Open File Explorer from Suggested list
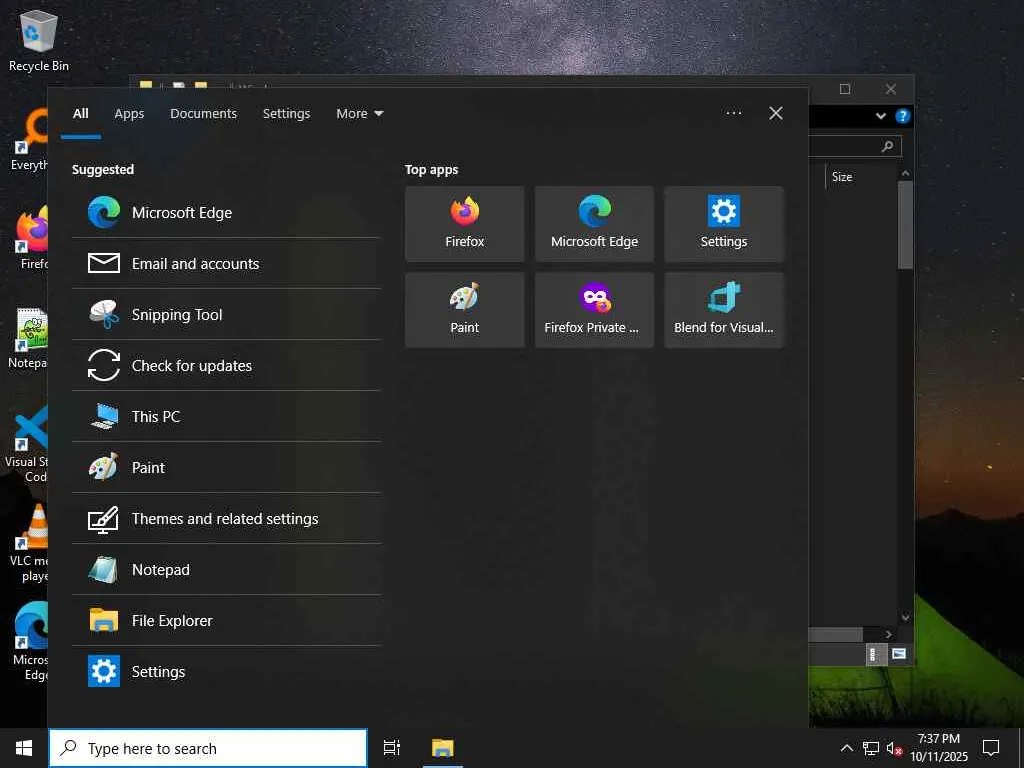 click(x=226, y=620)
